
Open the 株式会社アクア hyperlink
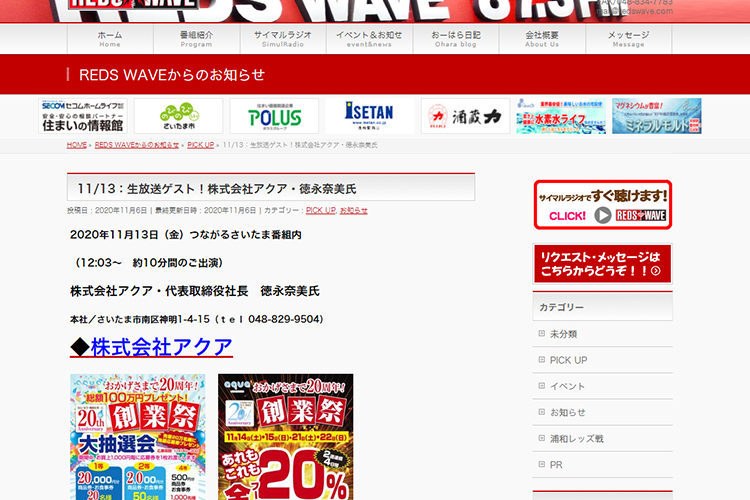(x=161, y=347)
